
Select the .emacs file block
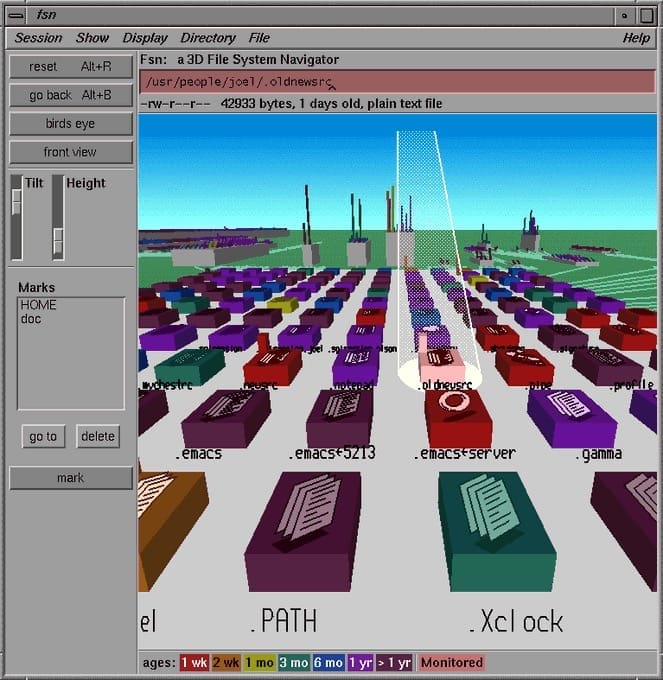[x=225, y=414]
